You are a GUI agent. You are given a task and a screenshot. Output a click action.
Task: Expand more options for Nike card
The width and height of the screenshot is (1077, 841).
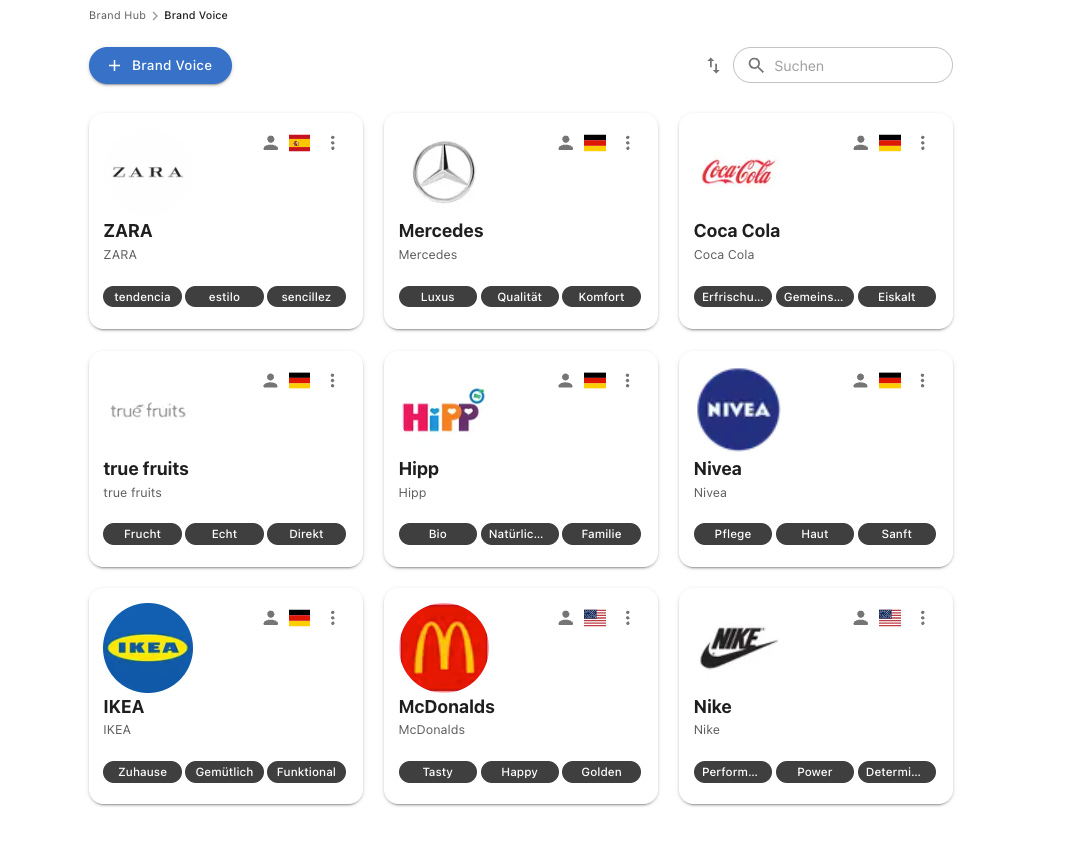click(x=923, y=618)
